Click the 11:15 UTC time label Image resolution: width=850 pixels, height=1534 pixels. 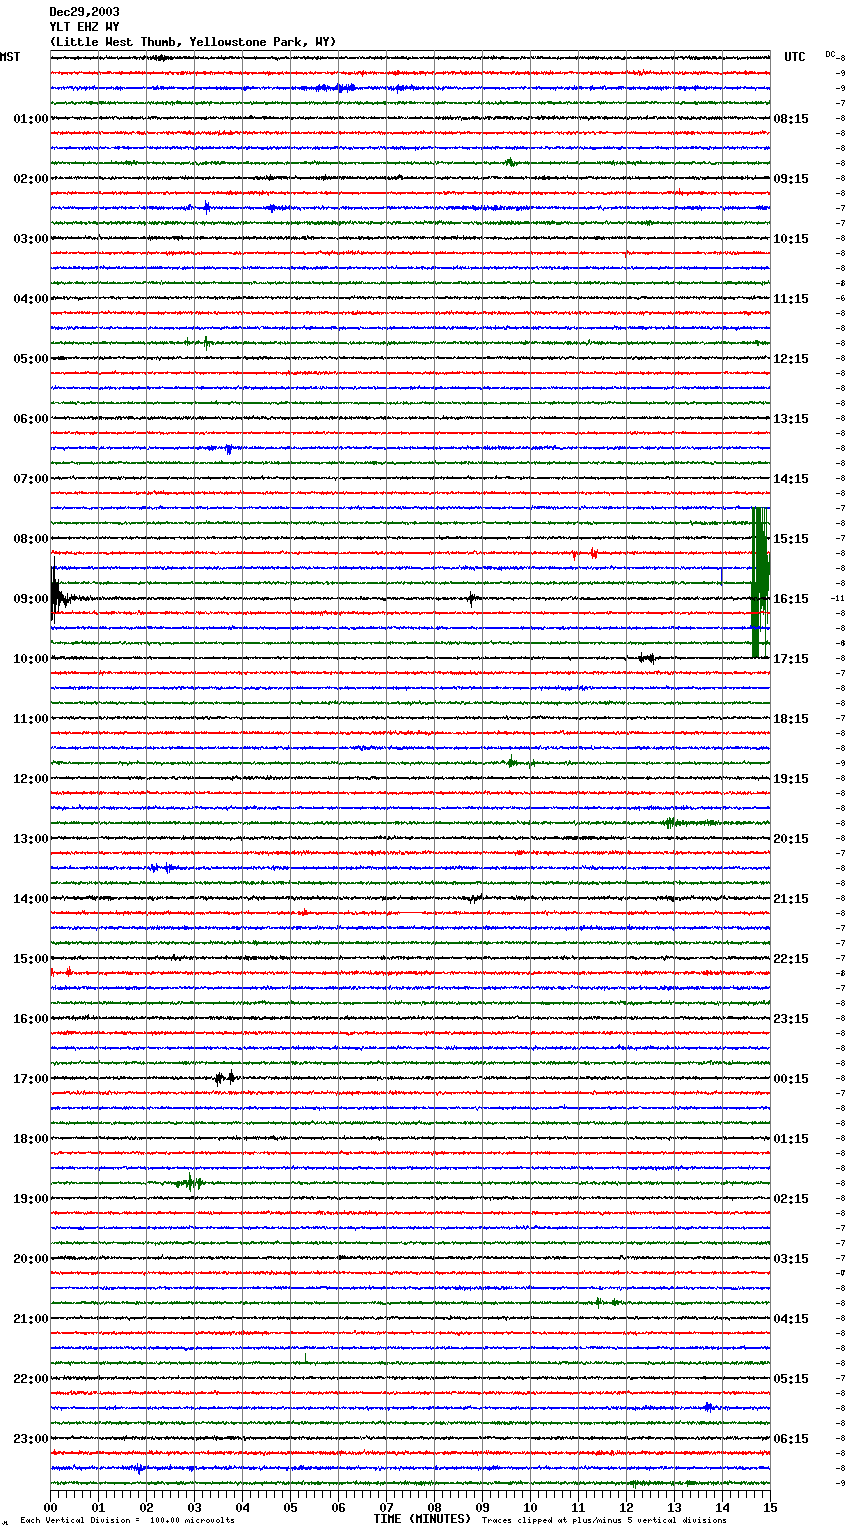pos(791,299)
